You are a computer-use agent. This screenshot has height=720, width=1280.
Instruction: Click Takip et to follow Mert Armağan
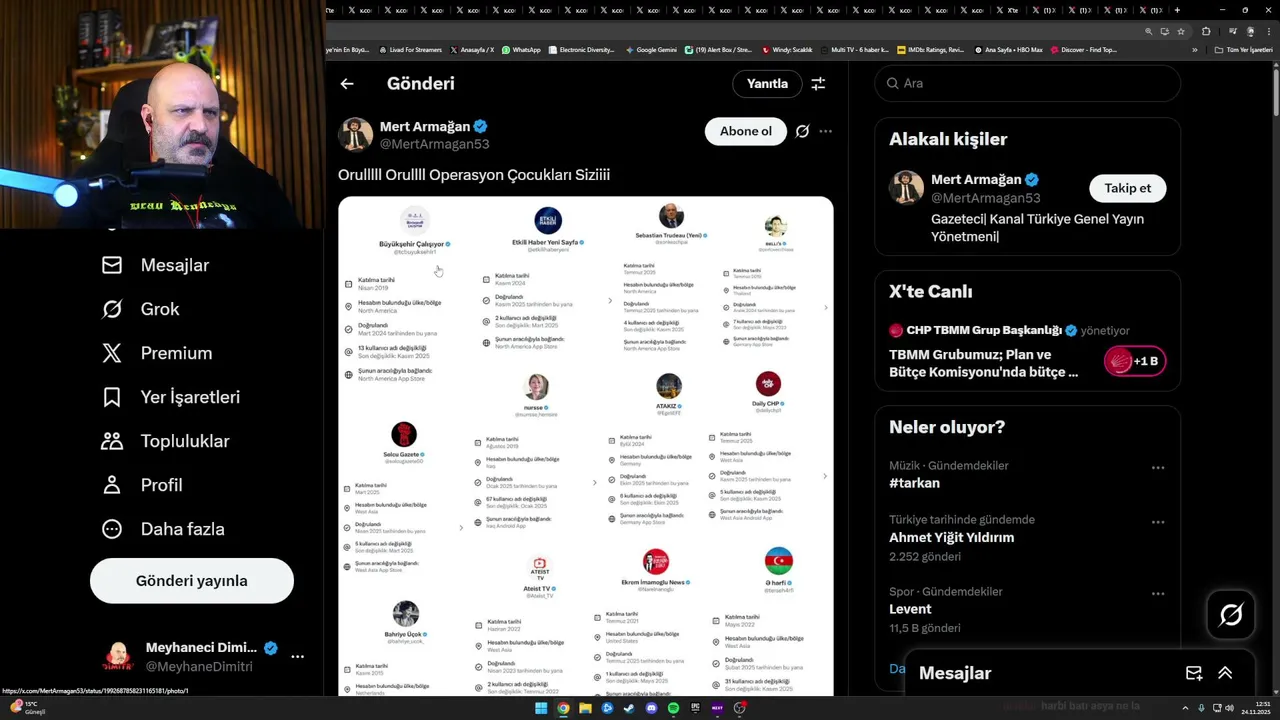point(1127,188)
